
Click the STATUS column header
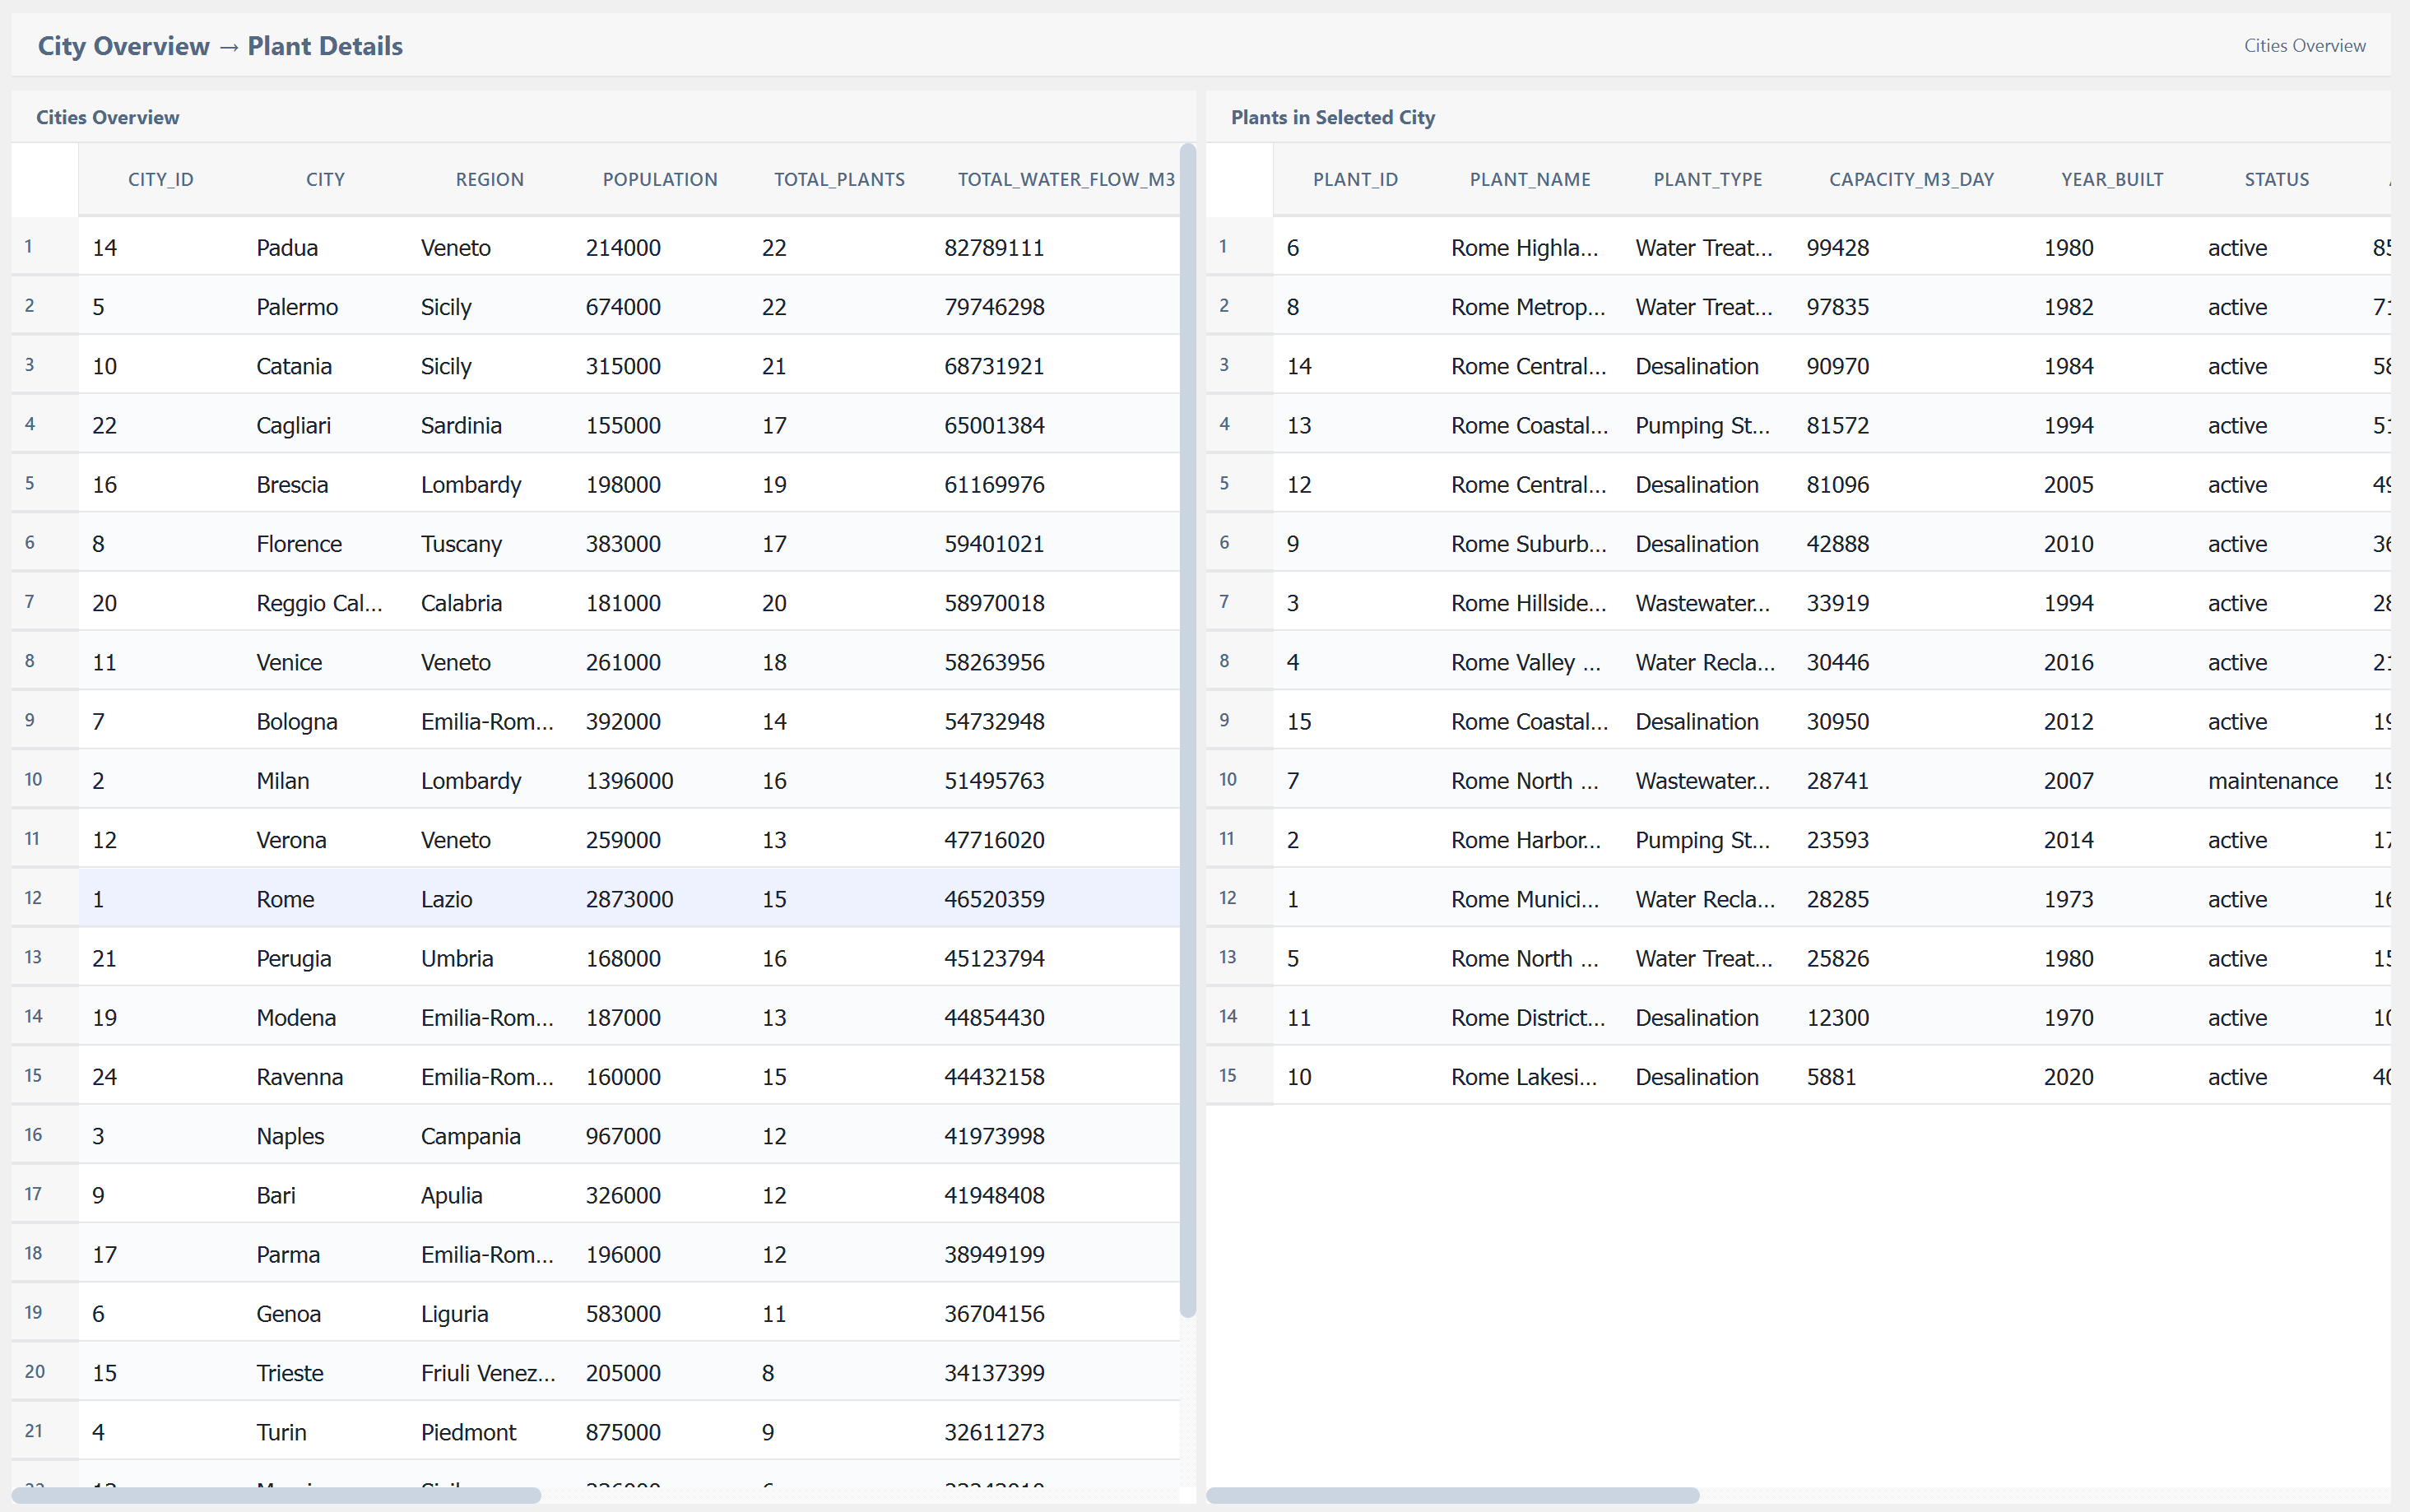tap(2275, 180)
